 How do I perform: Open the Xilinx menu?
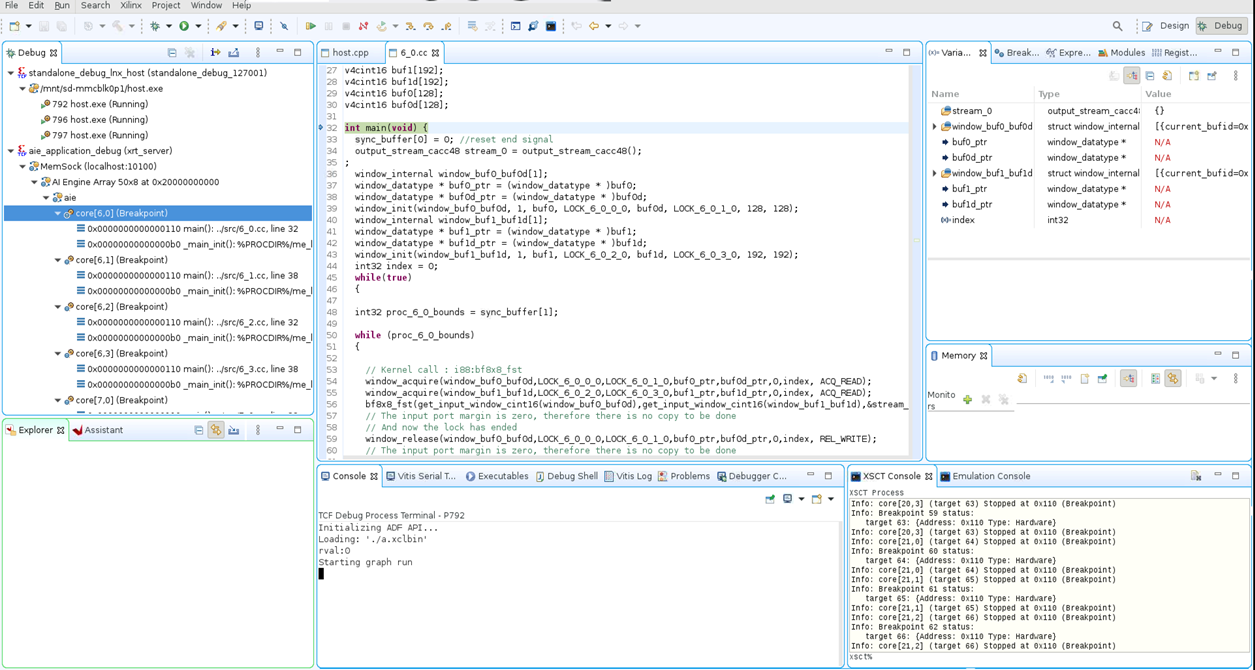130,6
